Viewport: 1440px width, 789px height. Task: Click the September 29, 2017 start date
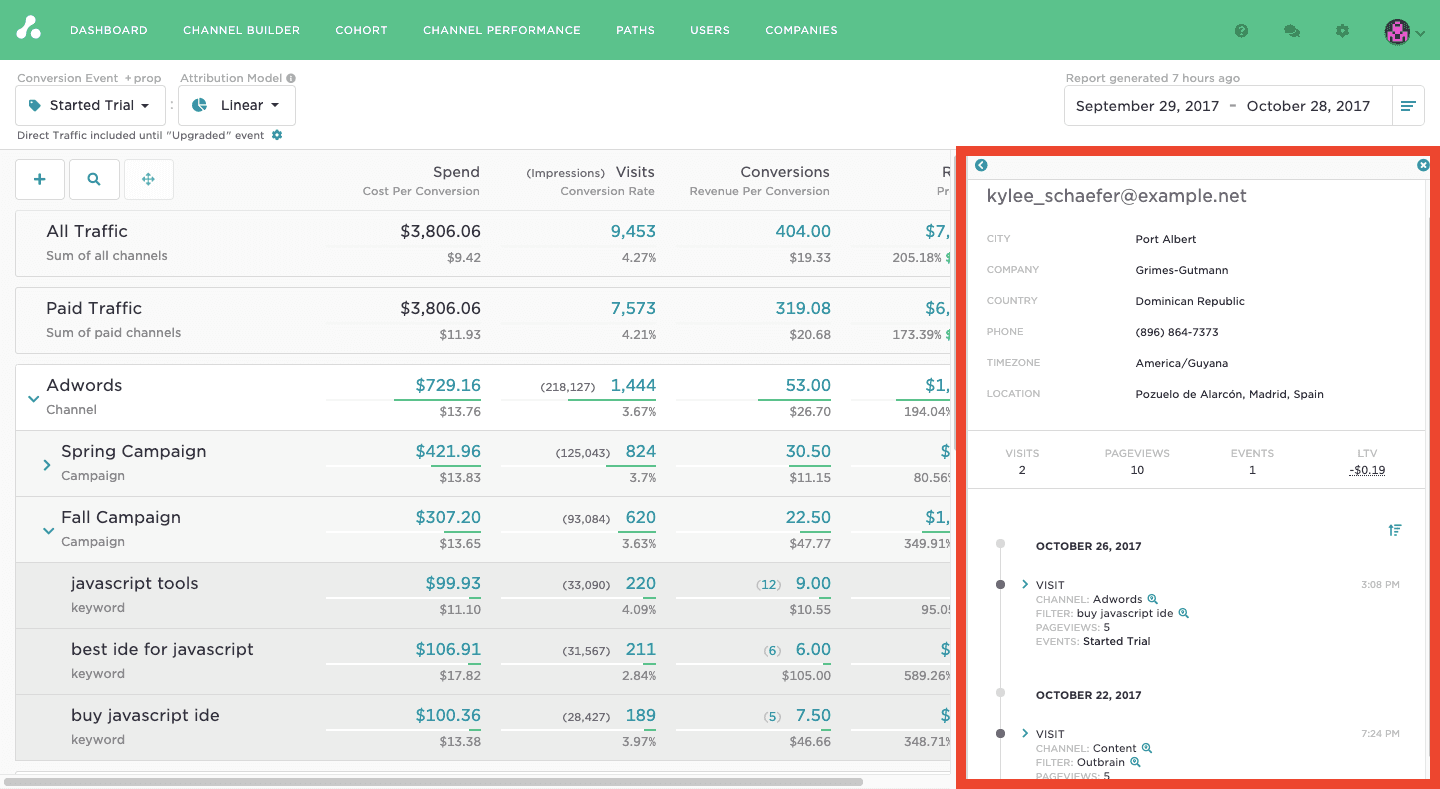(1147, 106)
